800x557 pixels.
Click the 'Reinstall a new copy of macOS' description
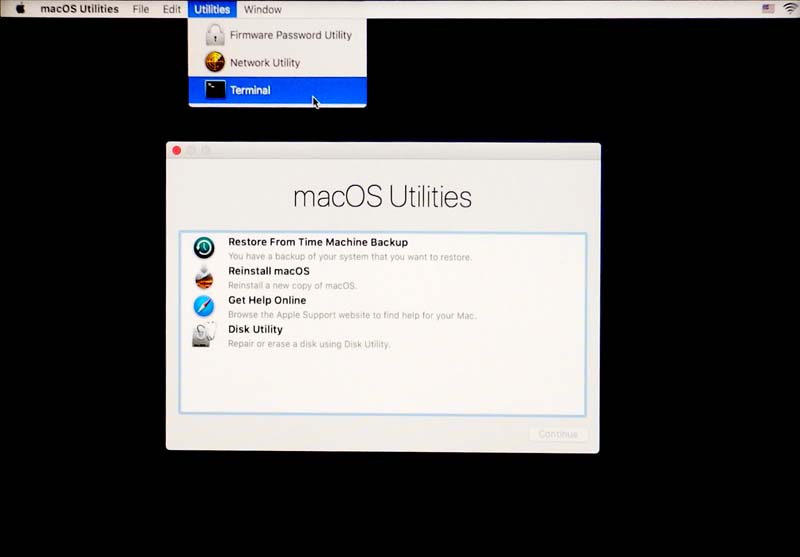click(292, 286)
